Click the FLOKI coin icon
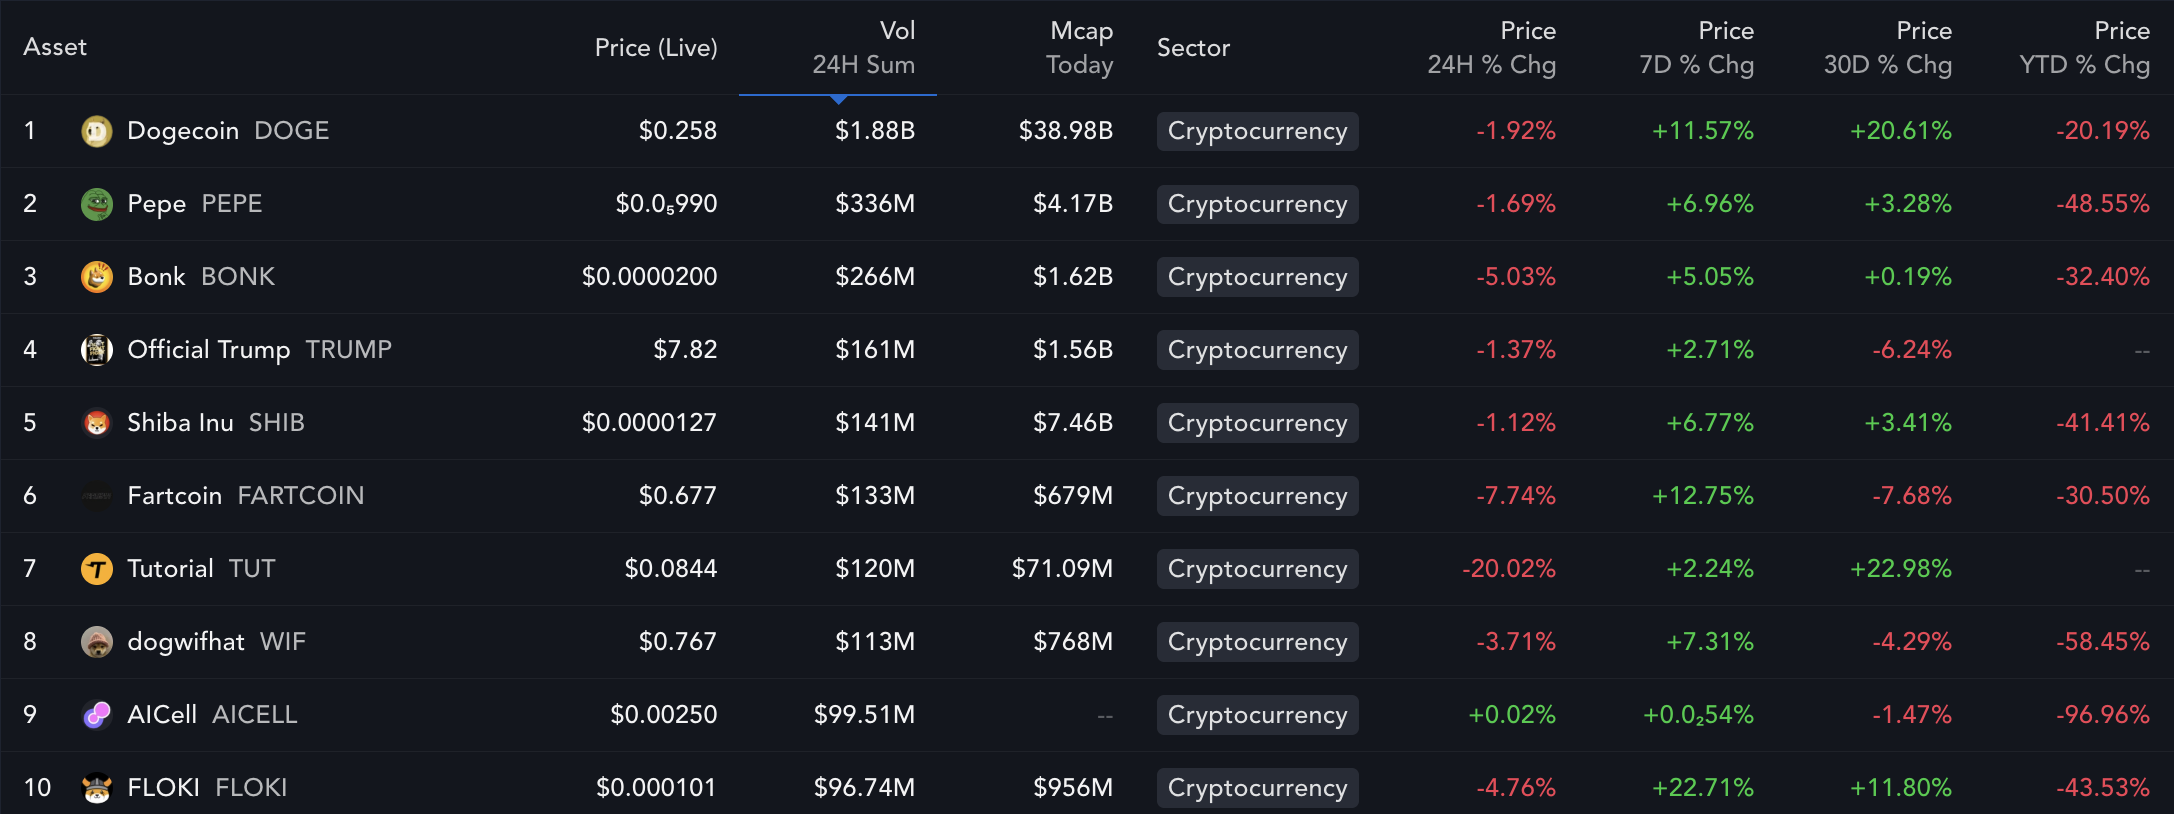 pyautogui.click(x=97, y=788)
